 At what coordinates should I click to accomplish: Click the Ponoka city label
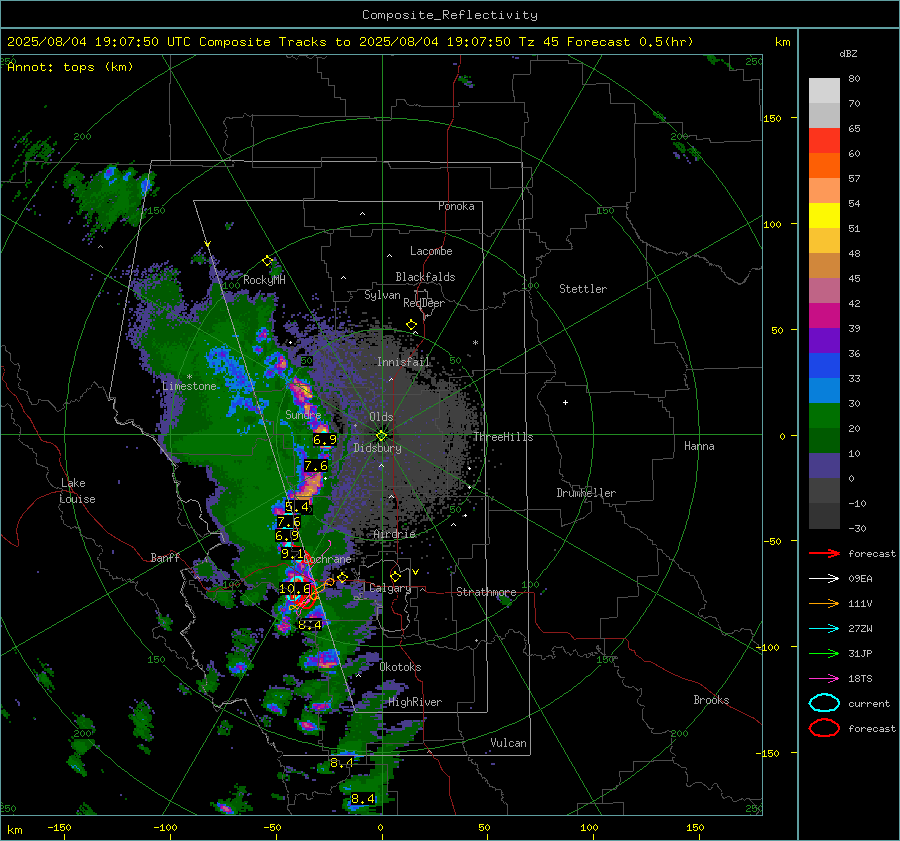(456, 206)
